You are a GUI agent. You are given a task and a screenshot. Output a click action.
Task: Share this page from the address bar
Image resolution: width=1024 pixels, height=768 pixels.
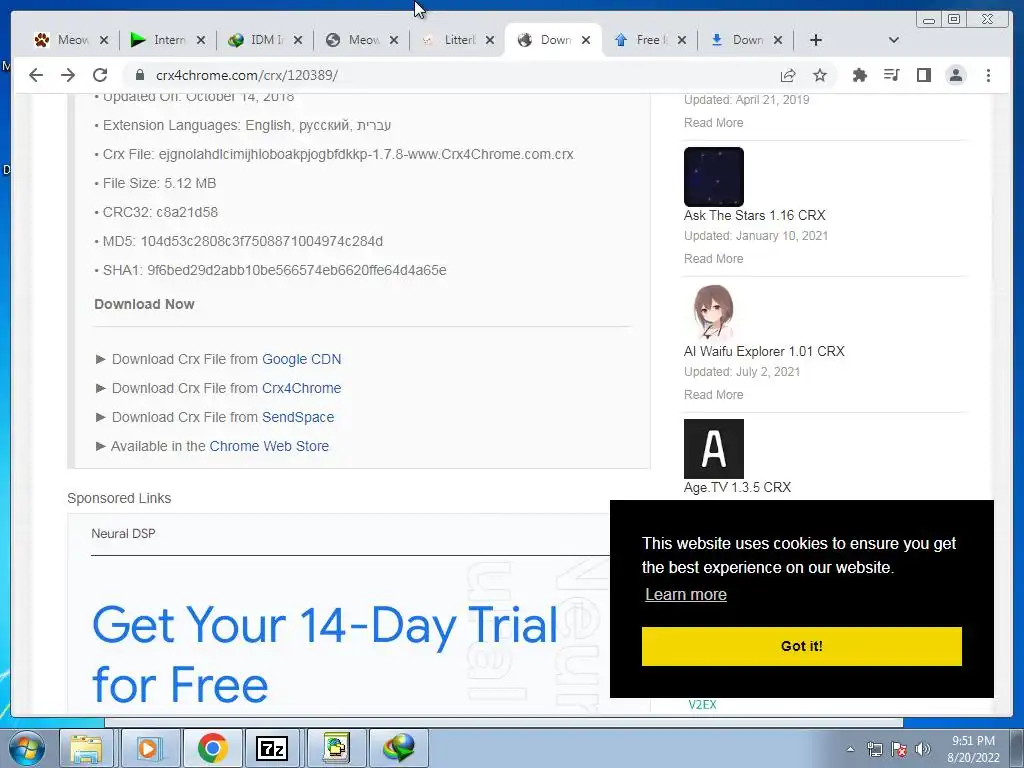coord(788,75)
